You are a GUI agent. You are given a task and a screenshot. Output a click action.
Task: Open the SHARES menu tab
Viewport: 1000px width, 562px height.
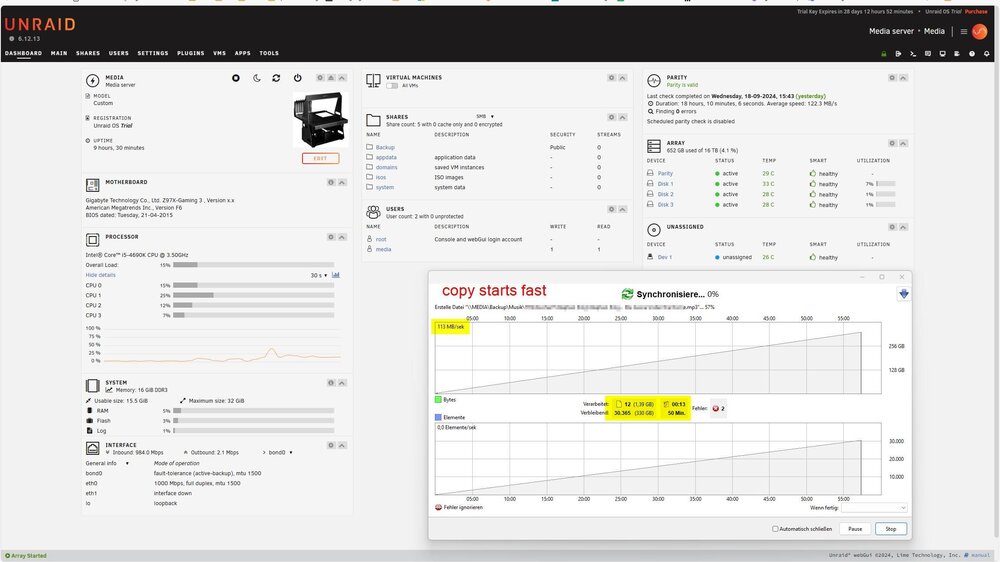pyautogui.click(x=88, y=54)
